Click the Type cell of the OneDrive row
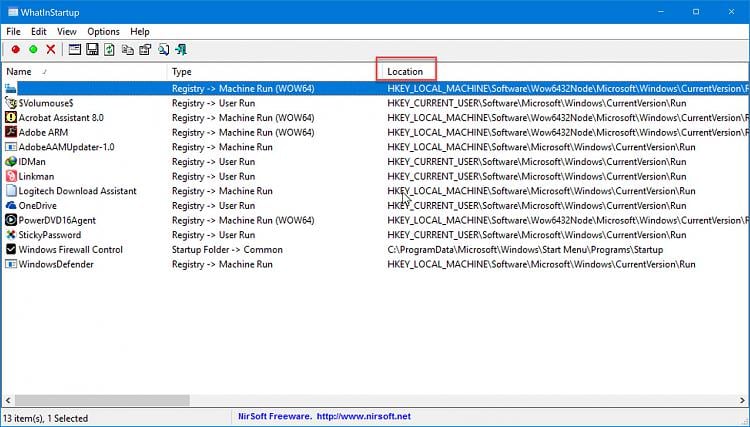 213,206
